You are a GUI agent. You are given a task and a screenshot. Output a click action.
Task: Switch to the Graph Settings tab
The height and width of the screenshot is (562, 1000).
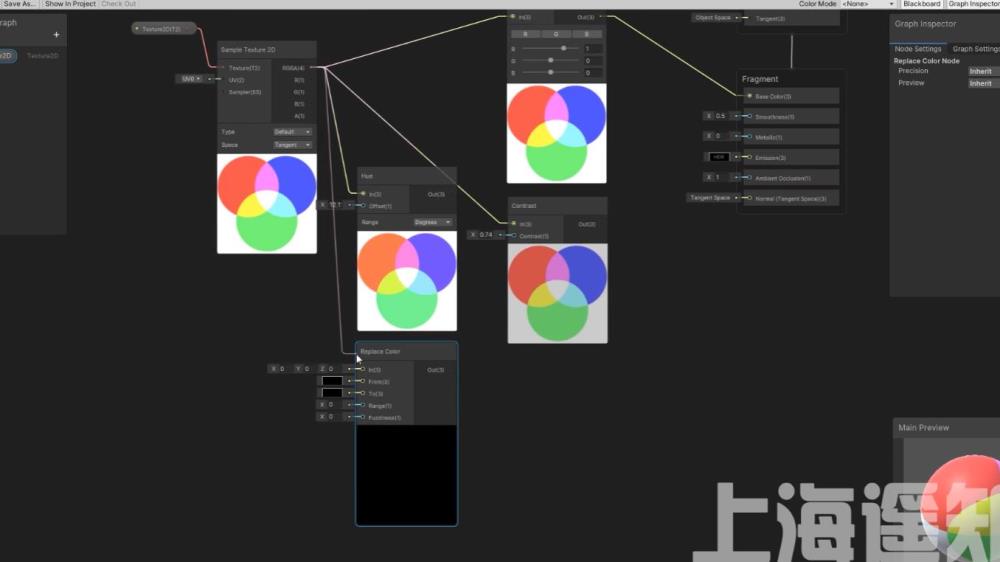pos(975,49)
